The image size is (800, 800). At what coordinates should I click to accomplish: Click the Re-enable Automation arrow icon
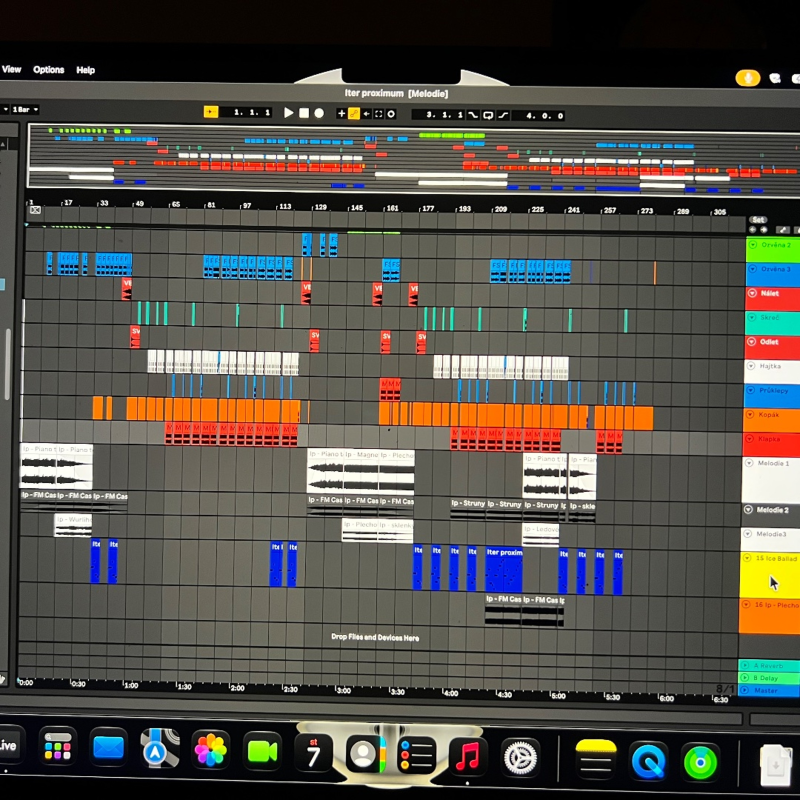point(366,114)
